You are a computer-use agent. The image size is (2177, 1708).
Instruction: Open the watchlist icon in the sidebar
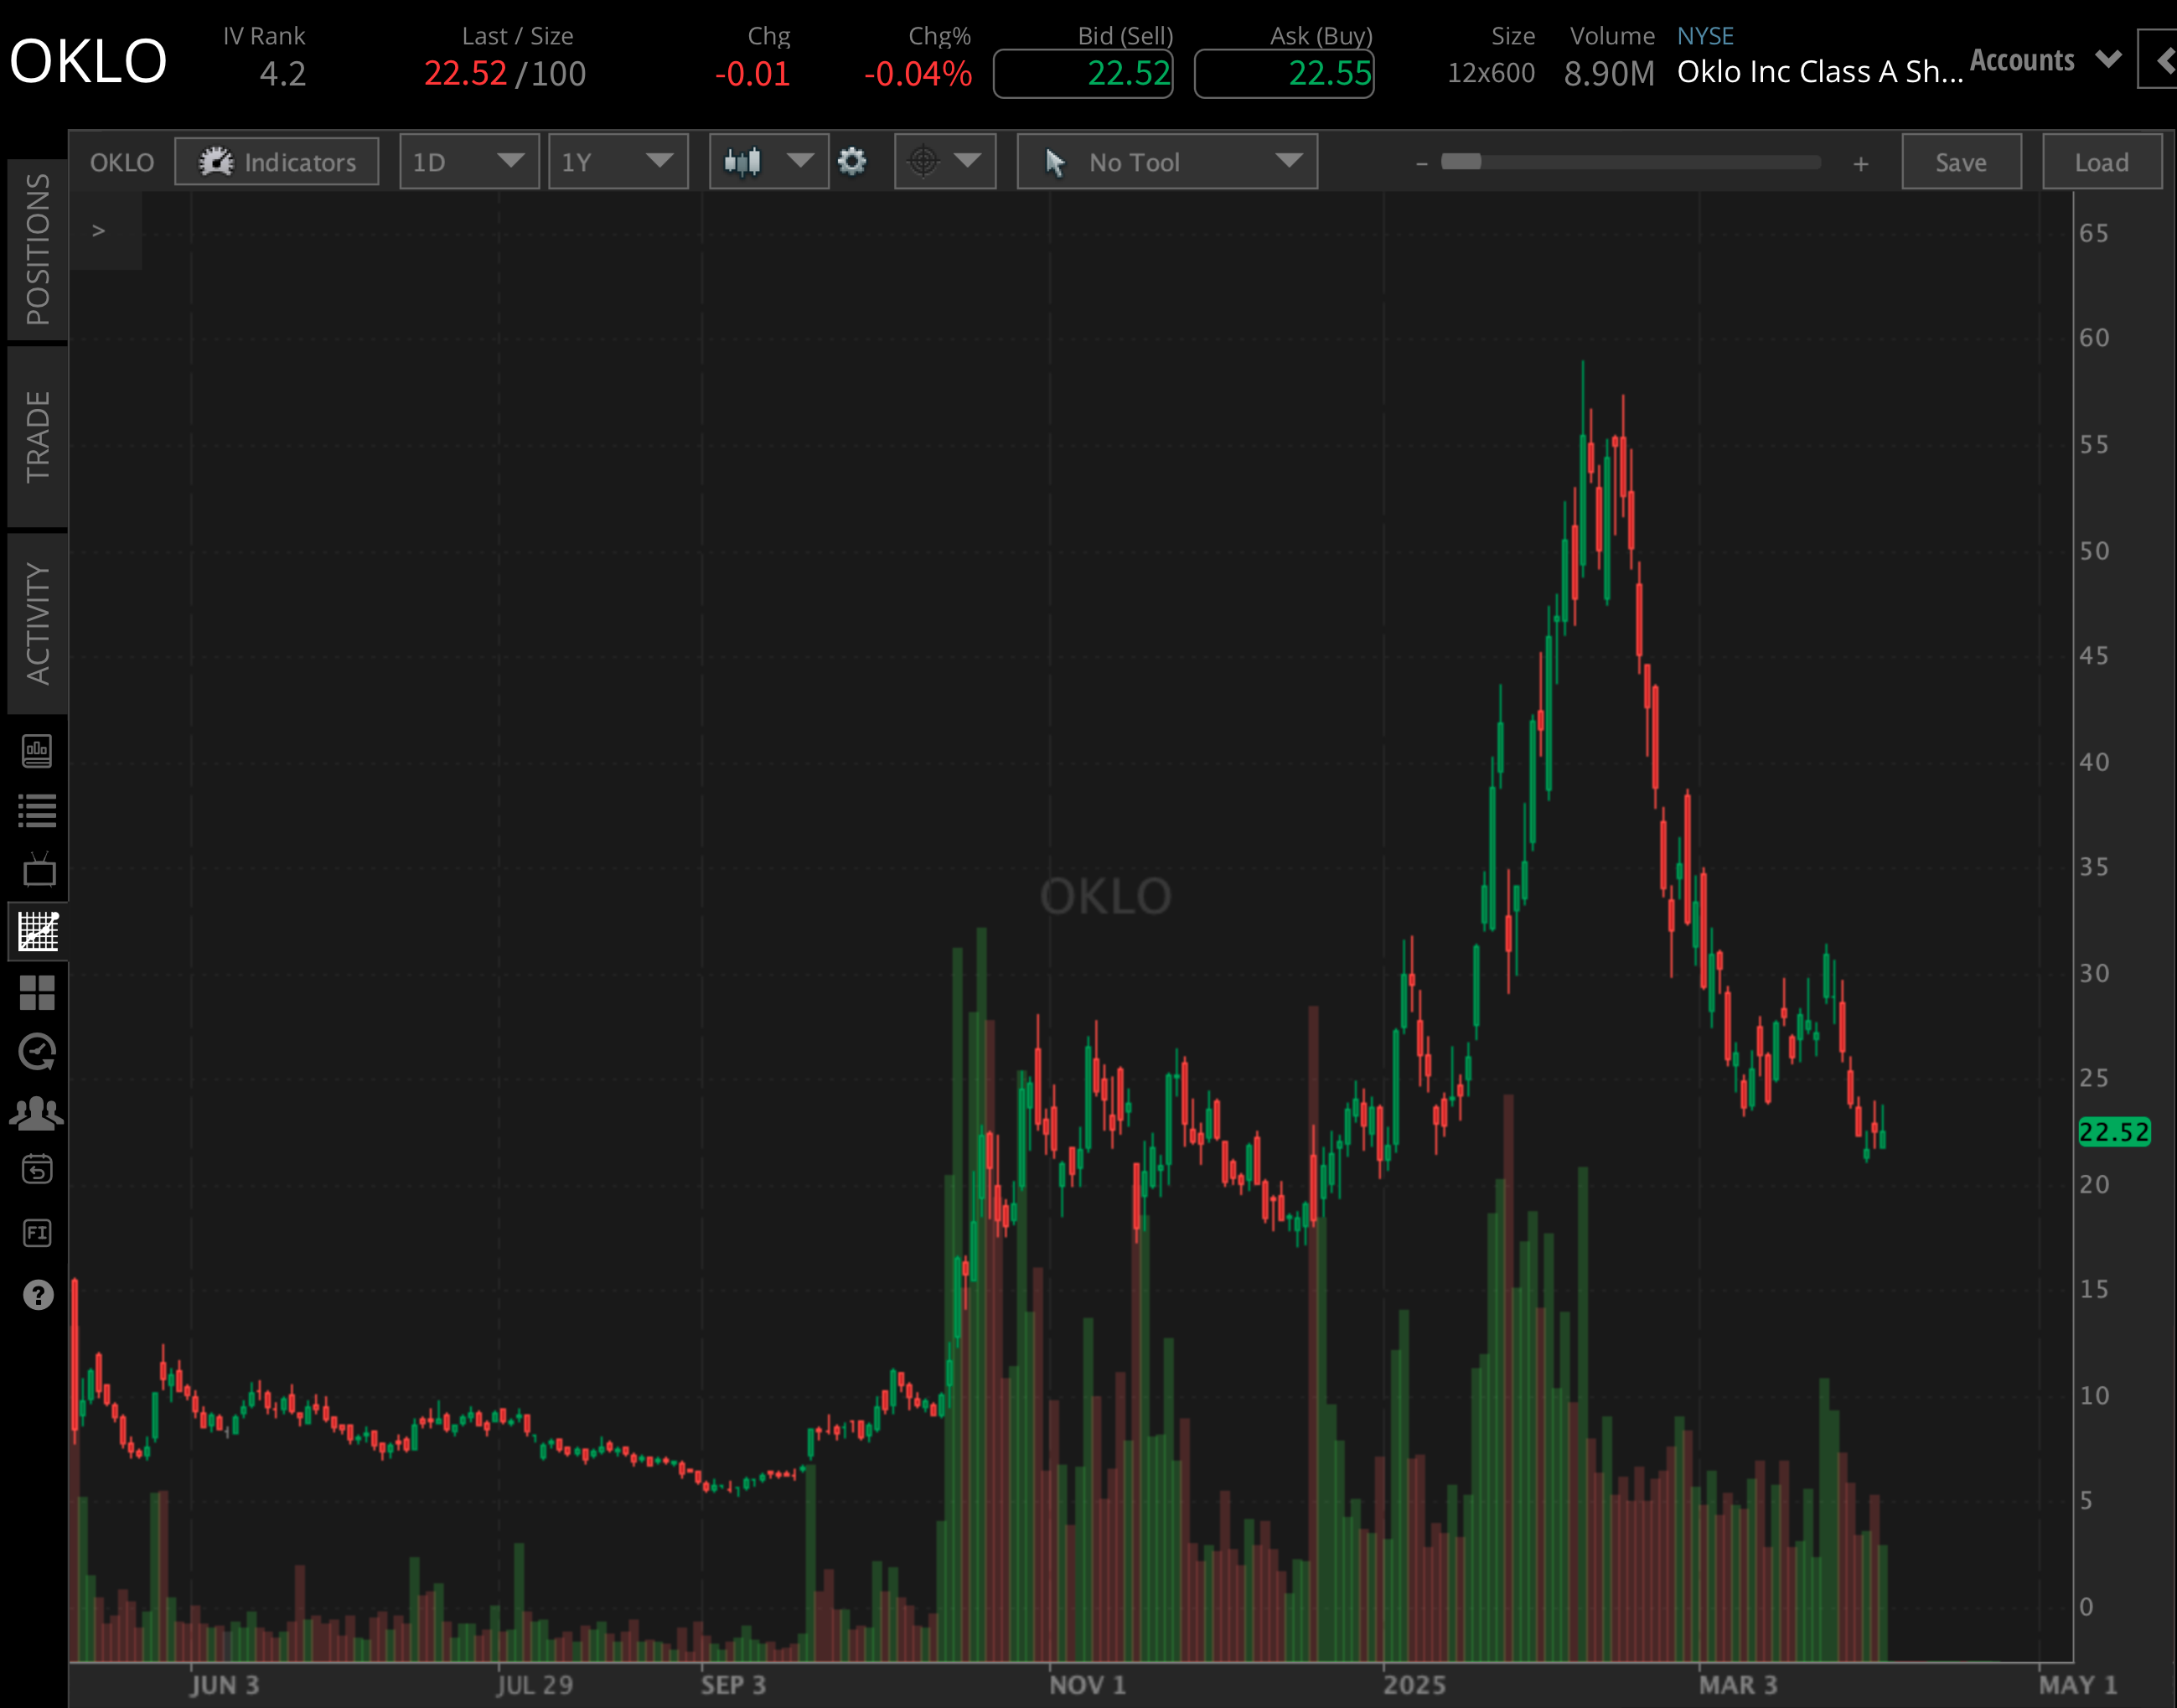(x=38, y=811)
